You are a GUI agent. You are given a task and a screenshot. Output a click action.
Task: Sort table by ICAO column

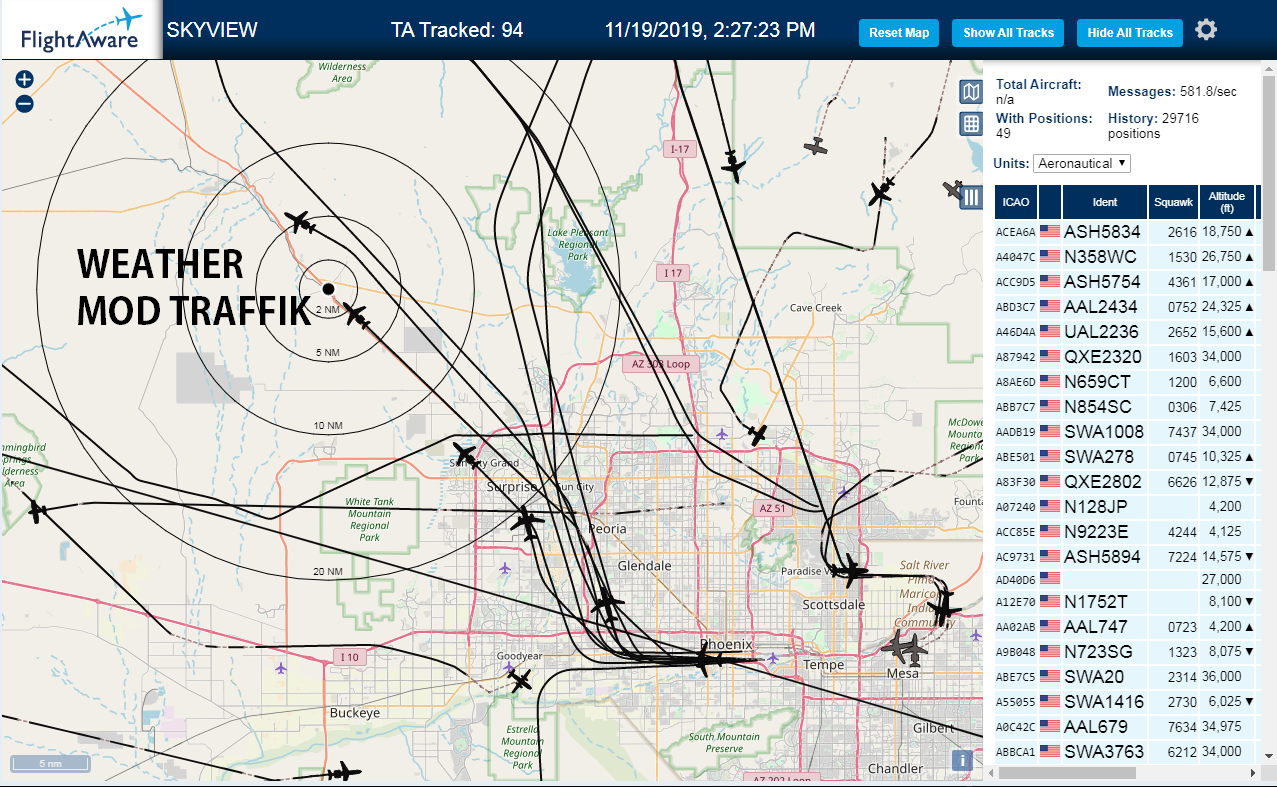pyautogui.click(x=1016, y=202)
